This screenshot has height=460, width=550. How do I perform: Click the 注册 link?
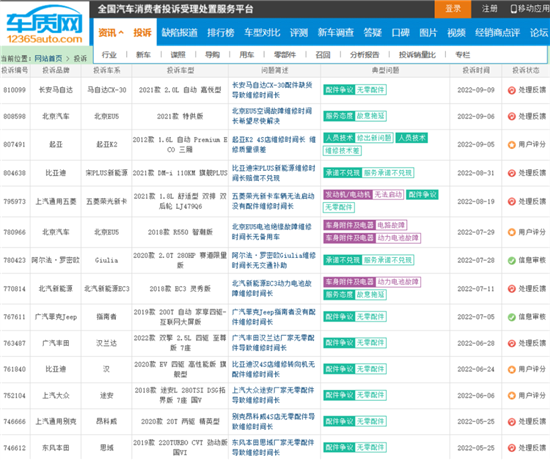click(x=489, y=9)
